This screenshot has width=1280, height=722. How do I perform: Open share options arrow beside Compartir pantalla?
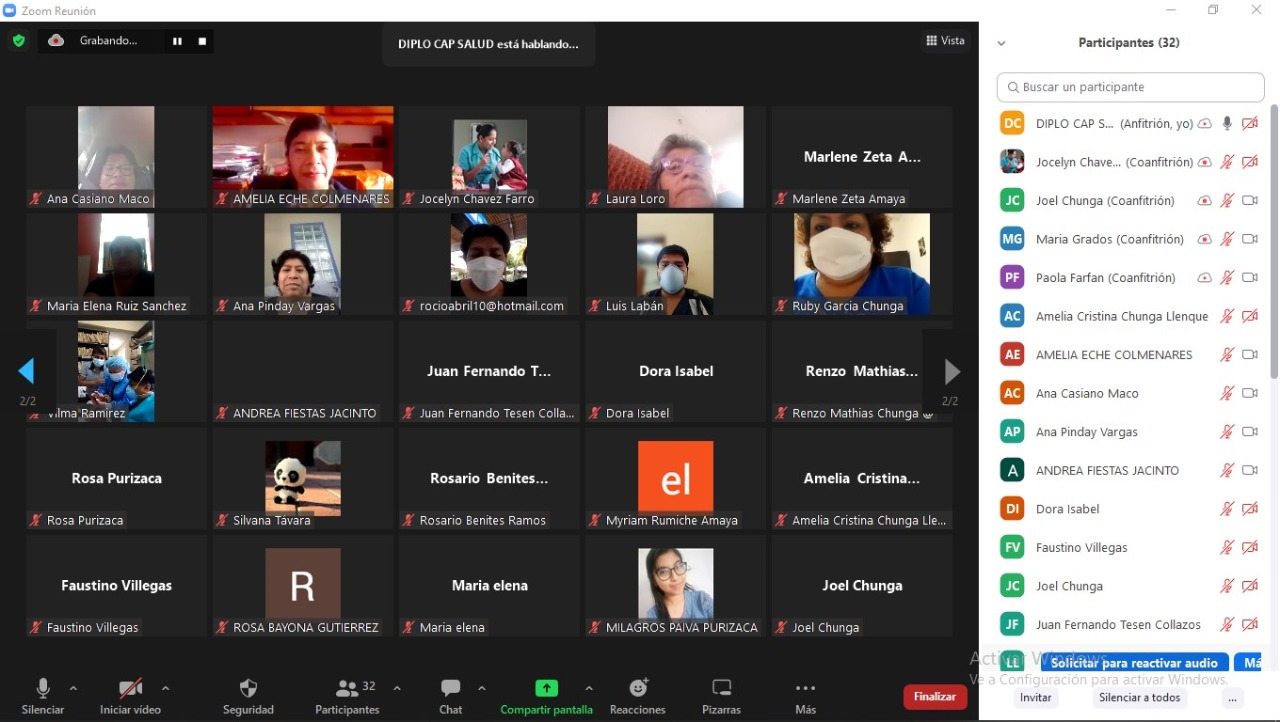[x=589, y=688]
